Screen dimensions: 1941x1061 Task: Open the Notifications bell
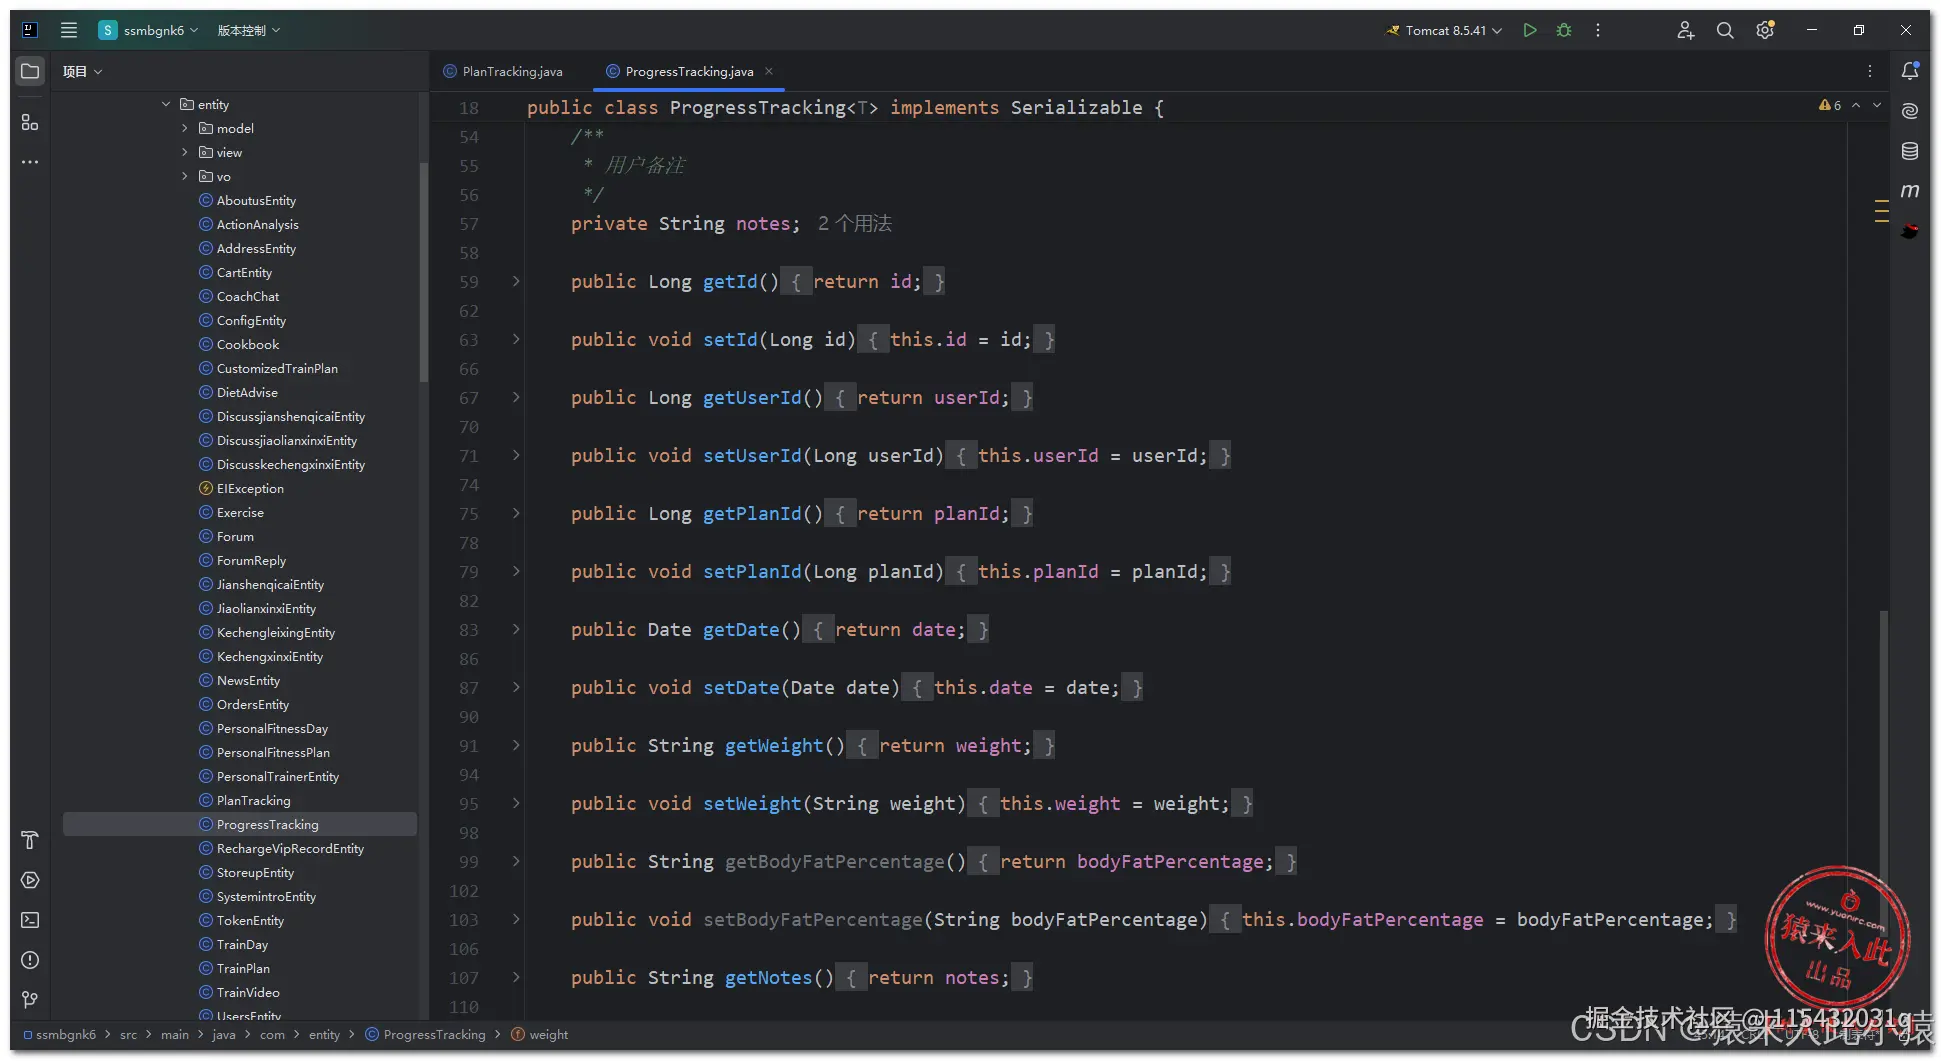(1910, 71)
